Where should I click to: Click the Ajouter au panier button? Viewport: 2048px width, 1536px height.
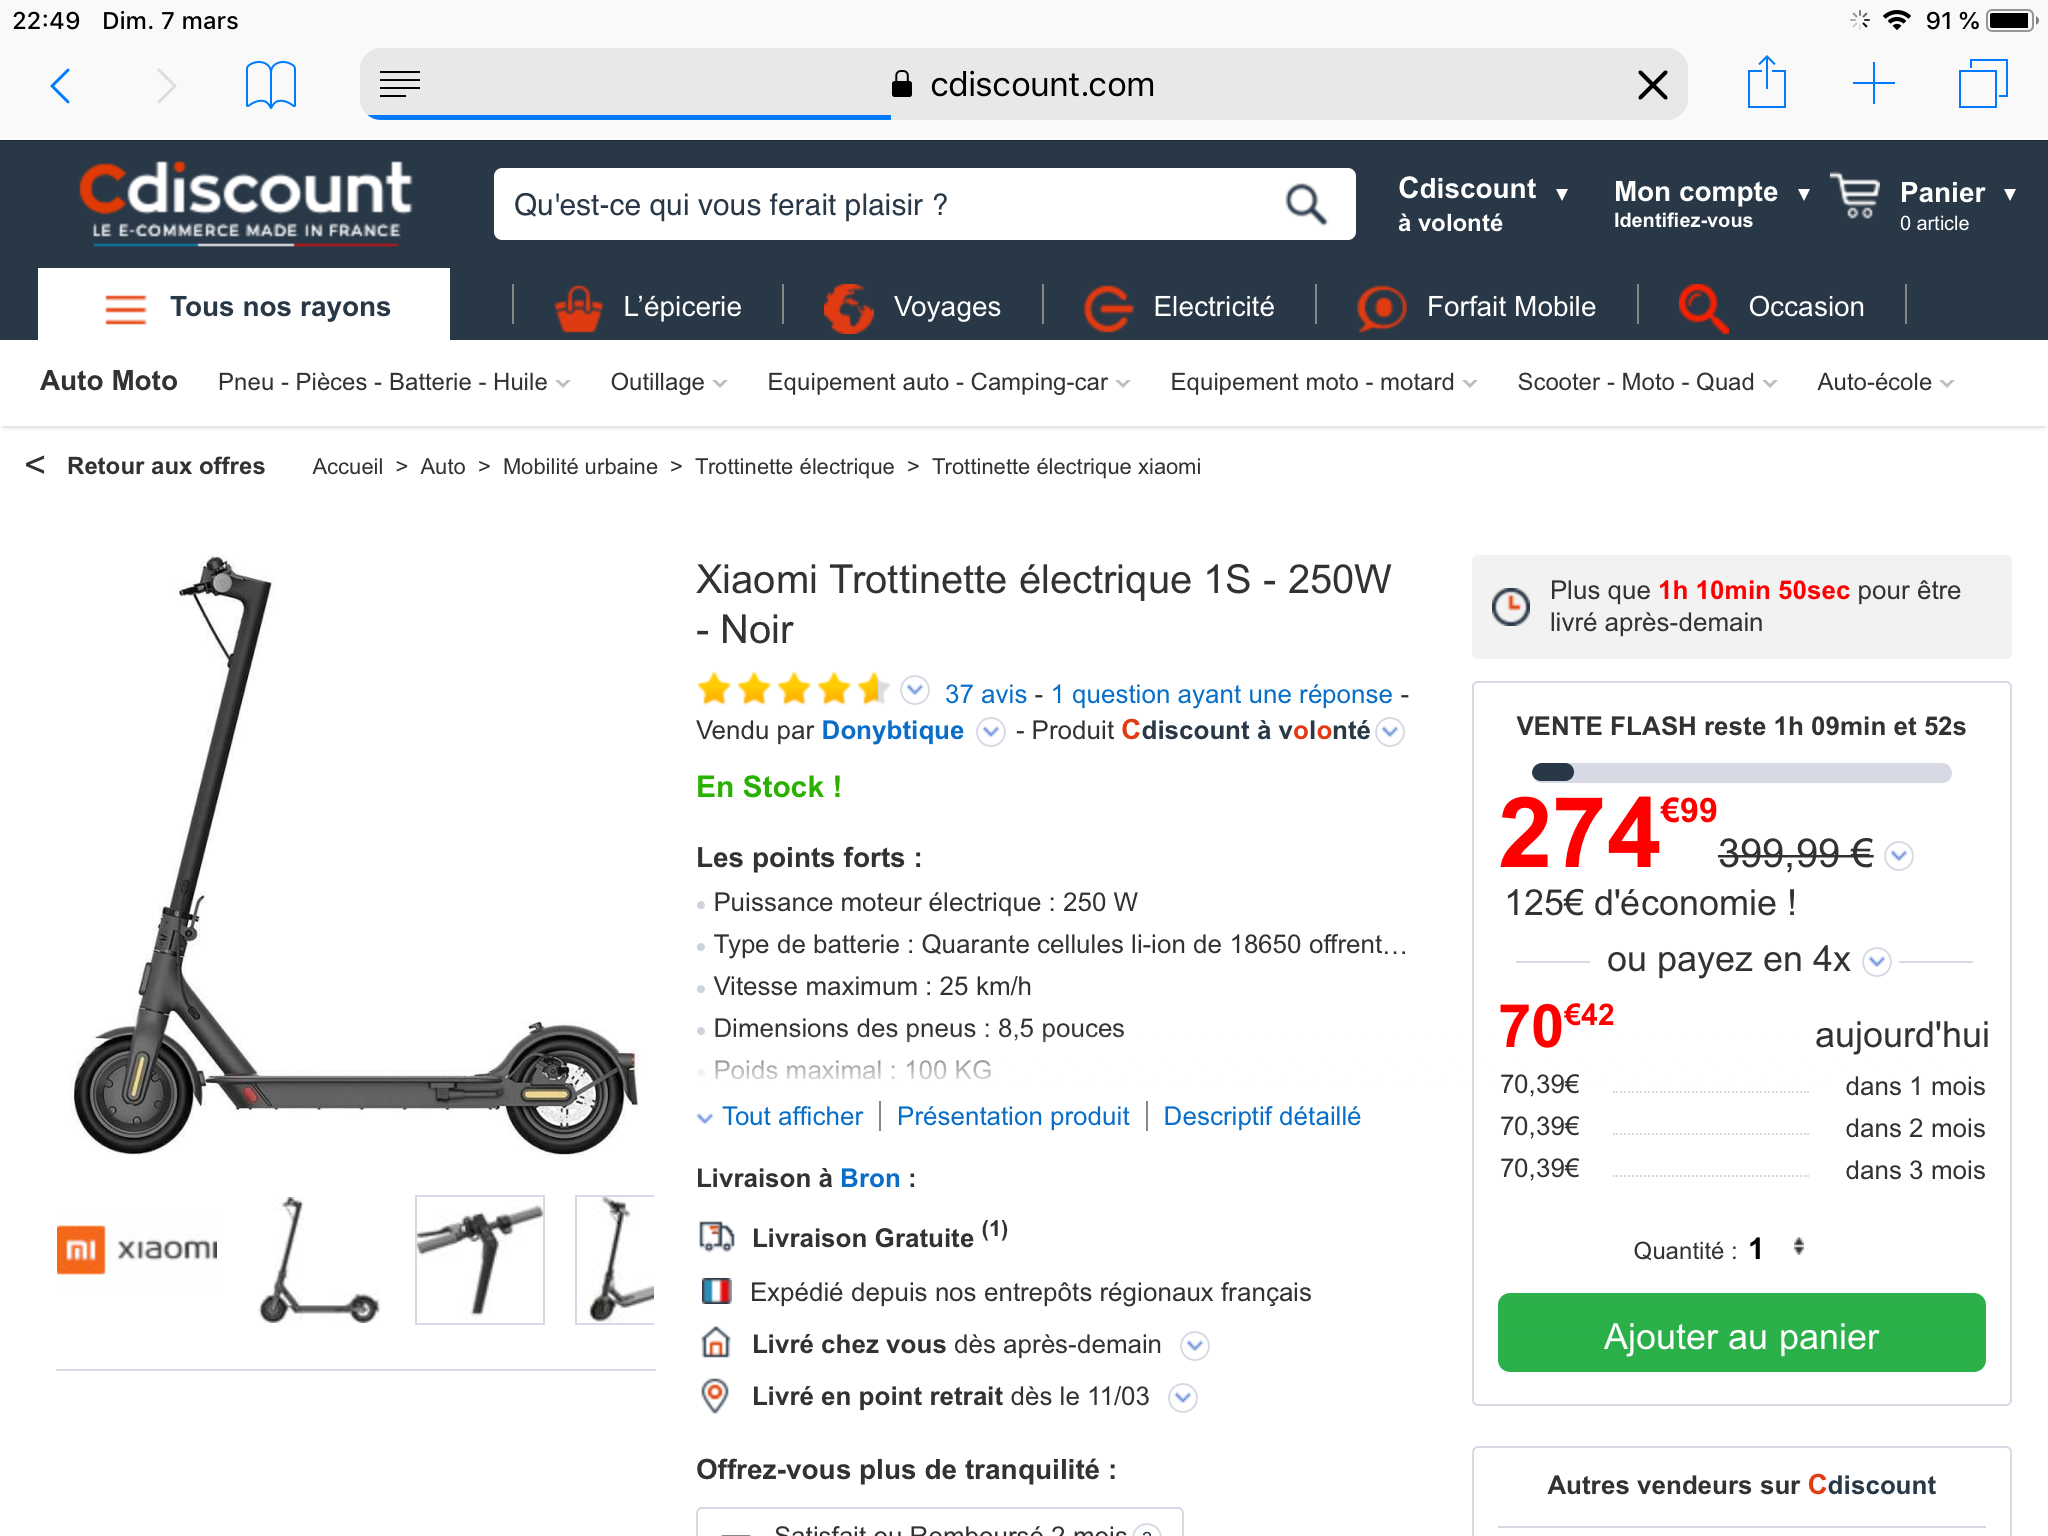[1741, 1334]
